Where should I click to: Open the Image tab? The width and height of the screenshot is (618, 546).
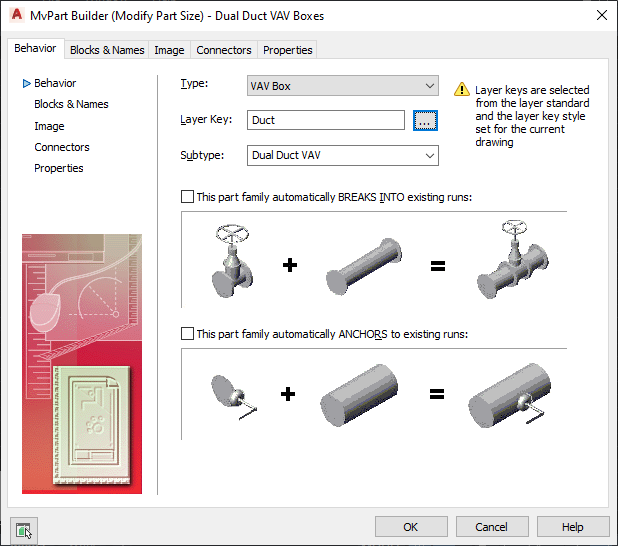point(169,50)
